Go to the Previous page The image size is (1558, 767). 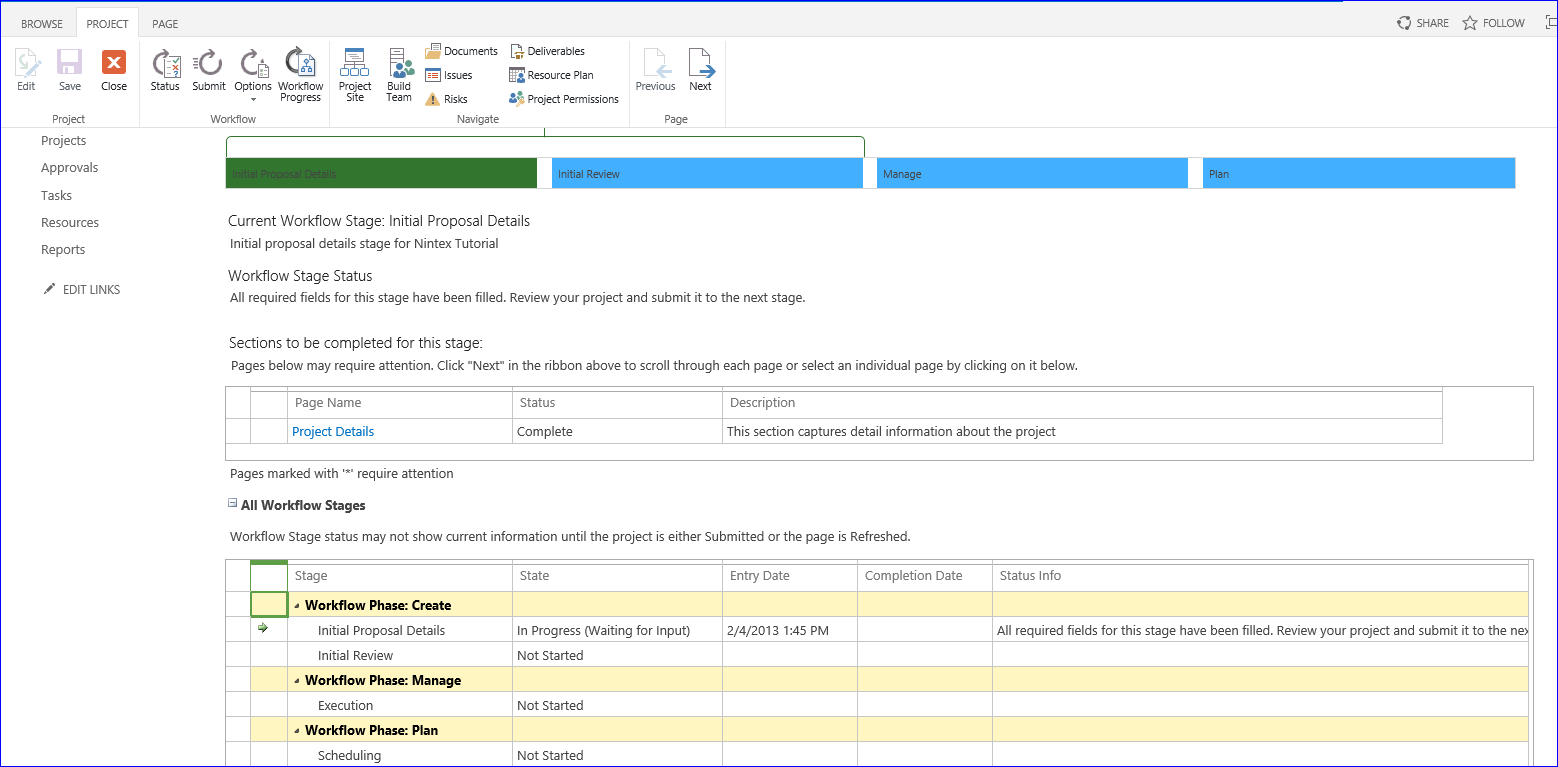pos(655,70)
